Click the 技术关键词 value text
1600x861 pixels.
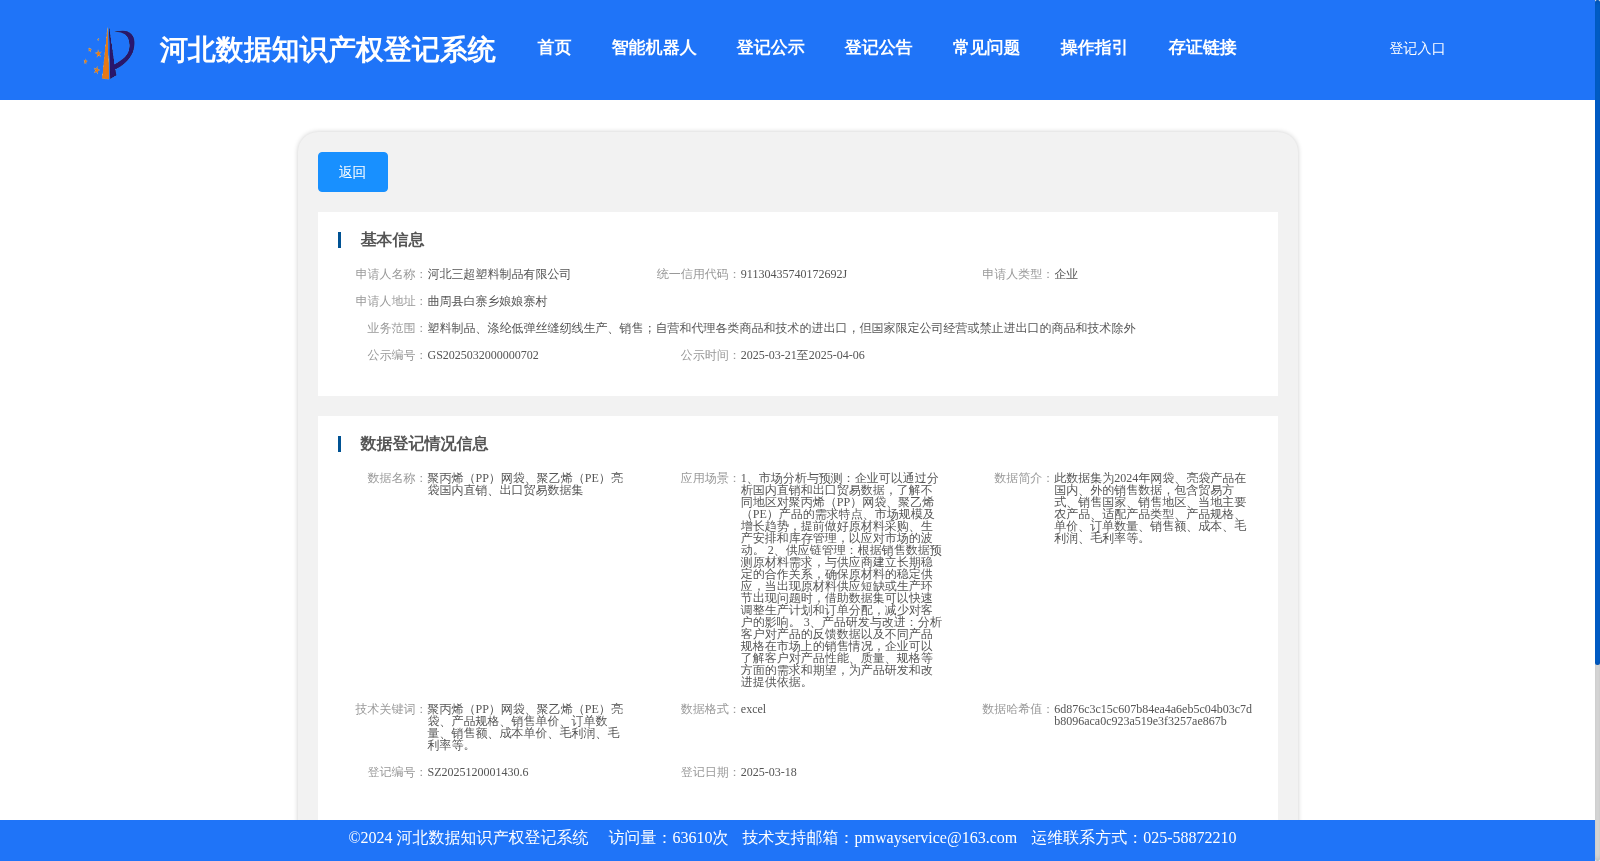click(525, 727)
